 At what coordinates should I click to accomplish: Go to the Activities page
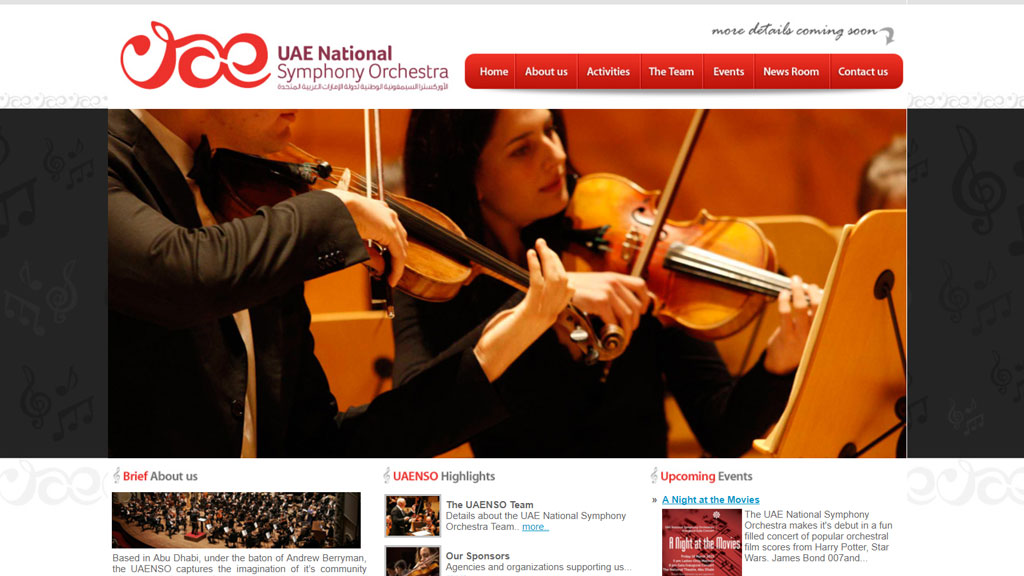pyautogui.click(x=608, y=72)
